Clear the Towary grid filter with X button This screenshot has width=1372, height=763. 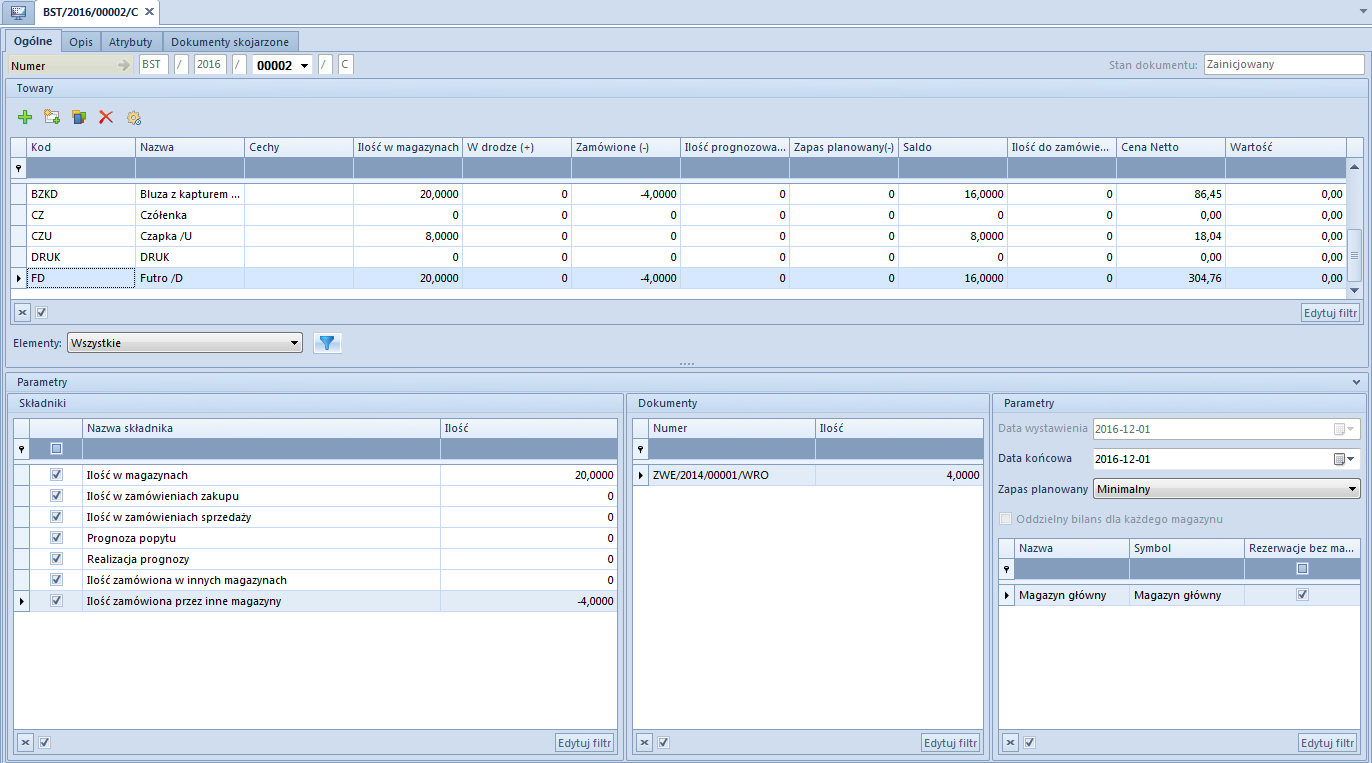[x=22, y=312]
